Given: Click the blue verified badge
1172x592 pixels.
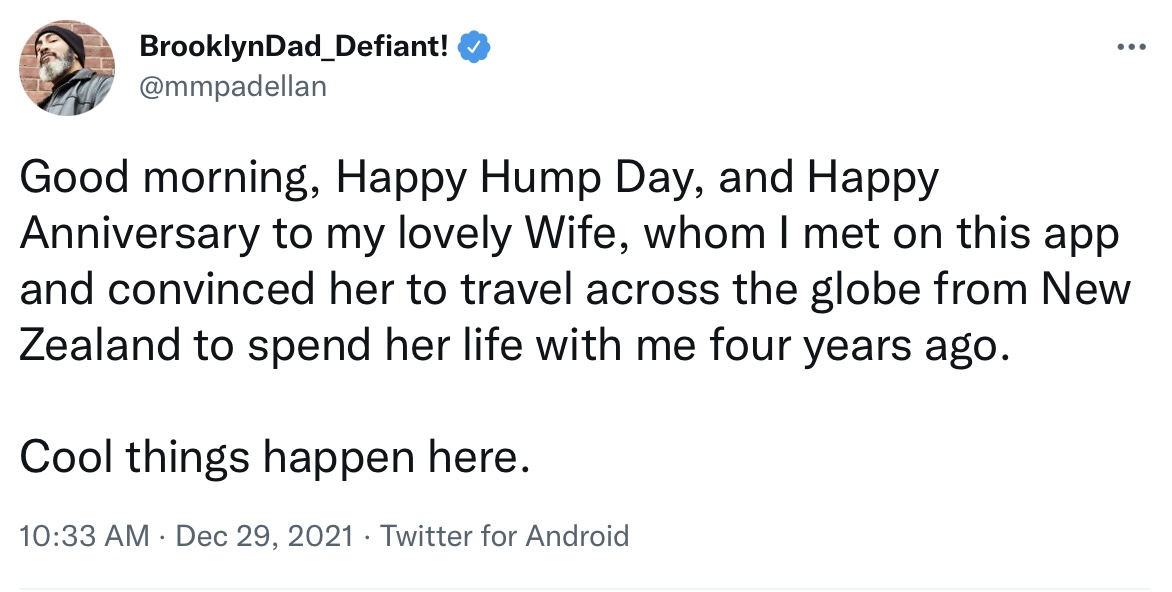Looking at the screenshot, I should pos(473,46).
